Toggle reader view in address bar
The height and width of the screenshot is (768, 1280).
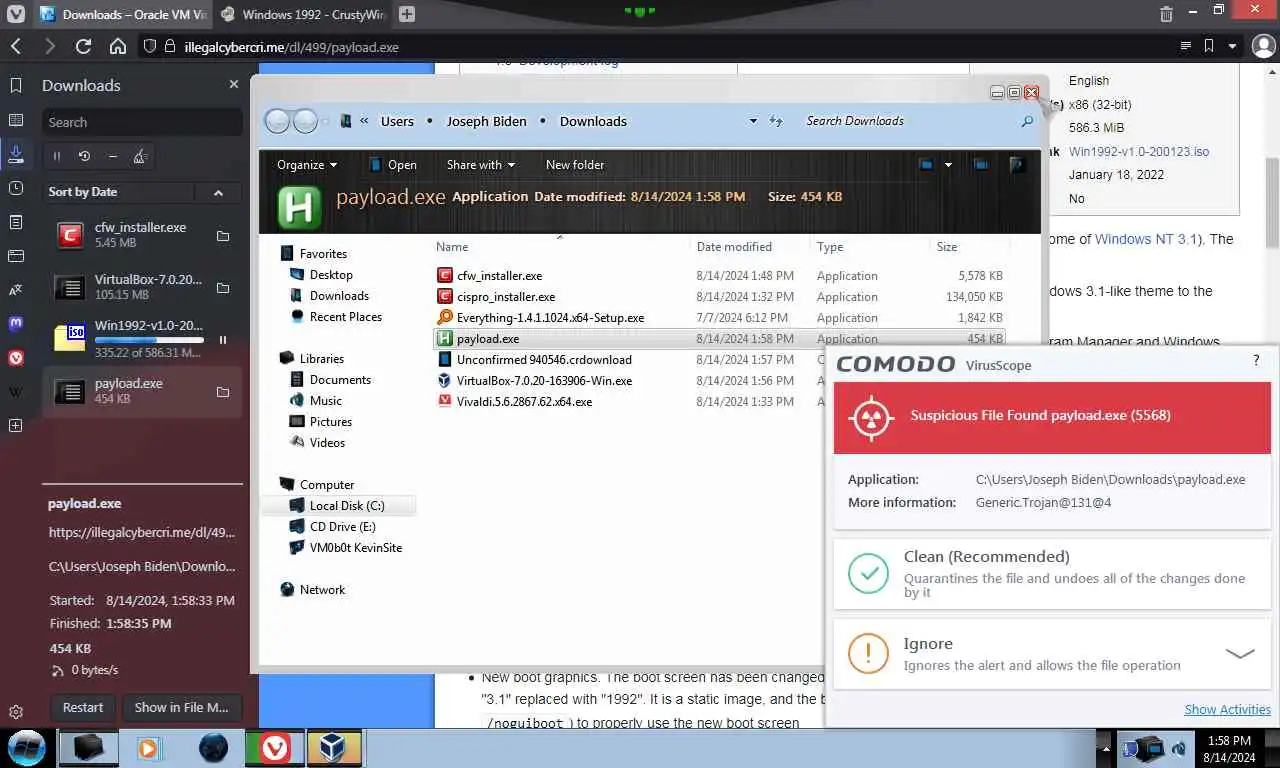coord(1185,46)
